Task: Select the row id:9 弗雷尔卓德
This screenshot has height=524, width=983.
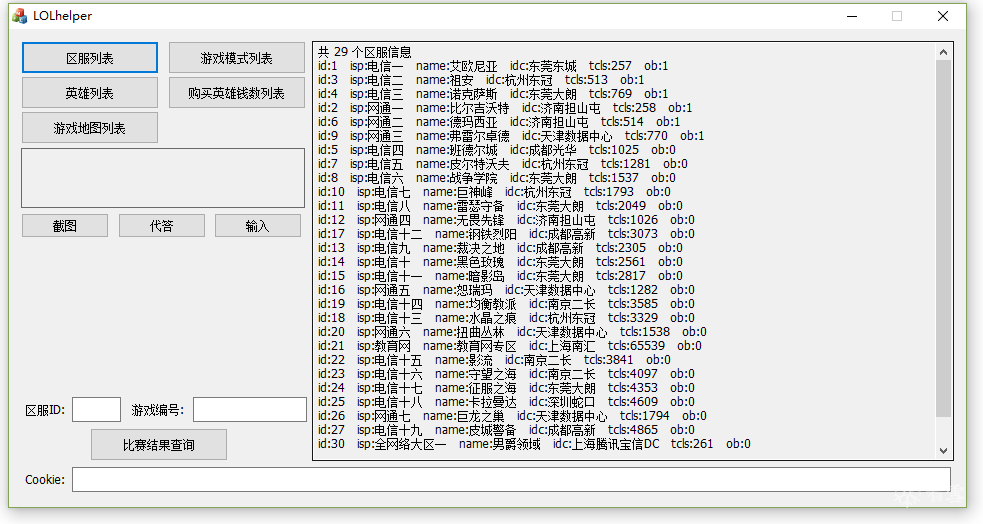Action: [x=511, y=136]
